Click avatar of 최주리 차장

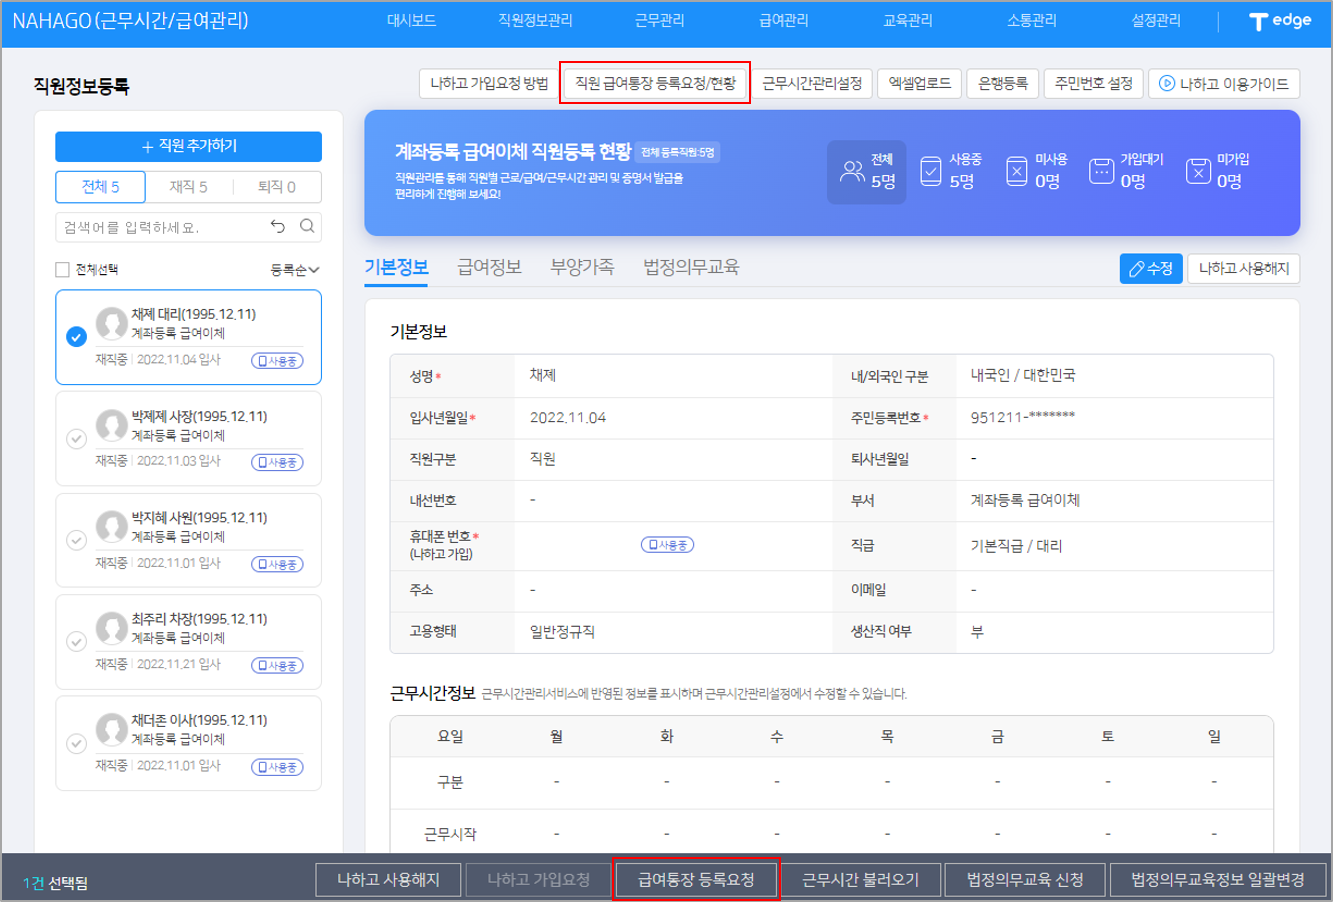pyautogui.click(x=112, y=628)
